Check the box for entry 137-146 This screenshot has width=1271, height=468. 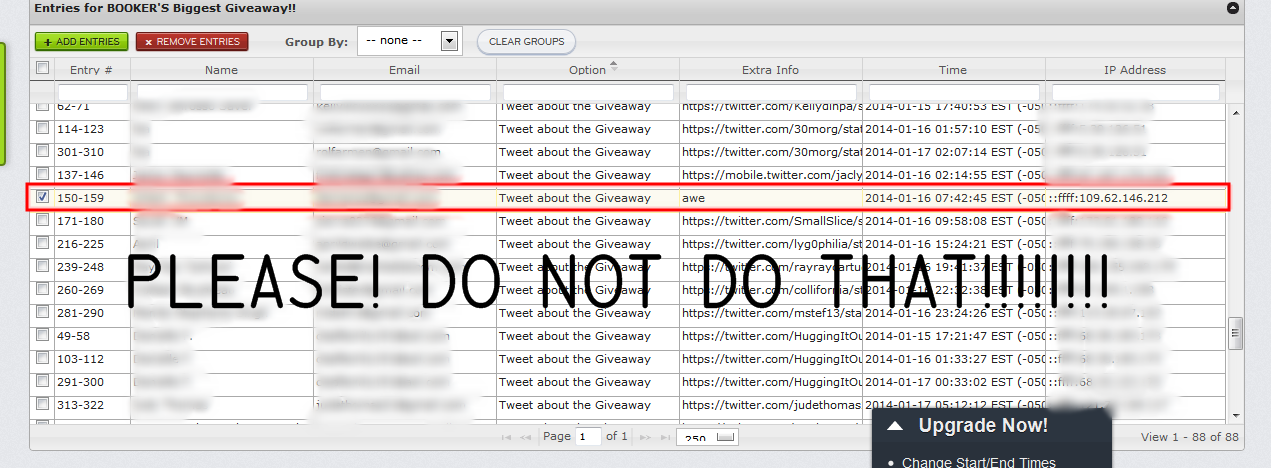[x=42, y=174]
